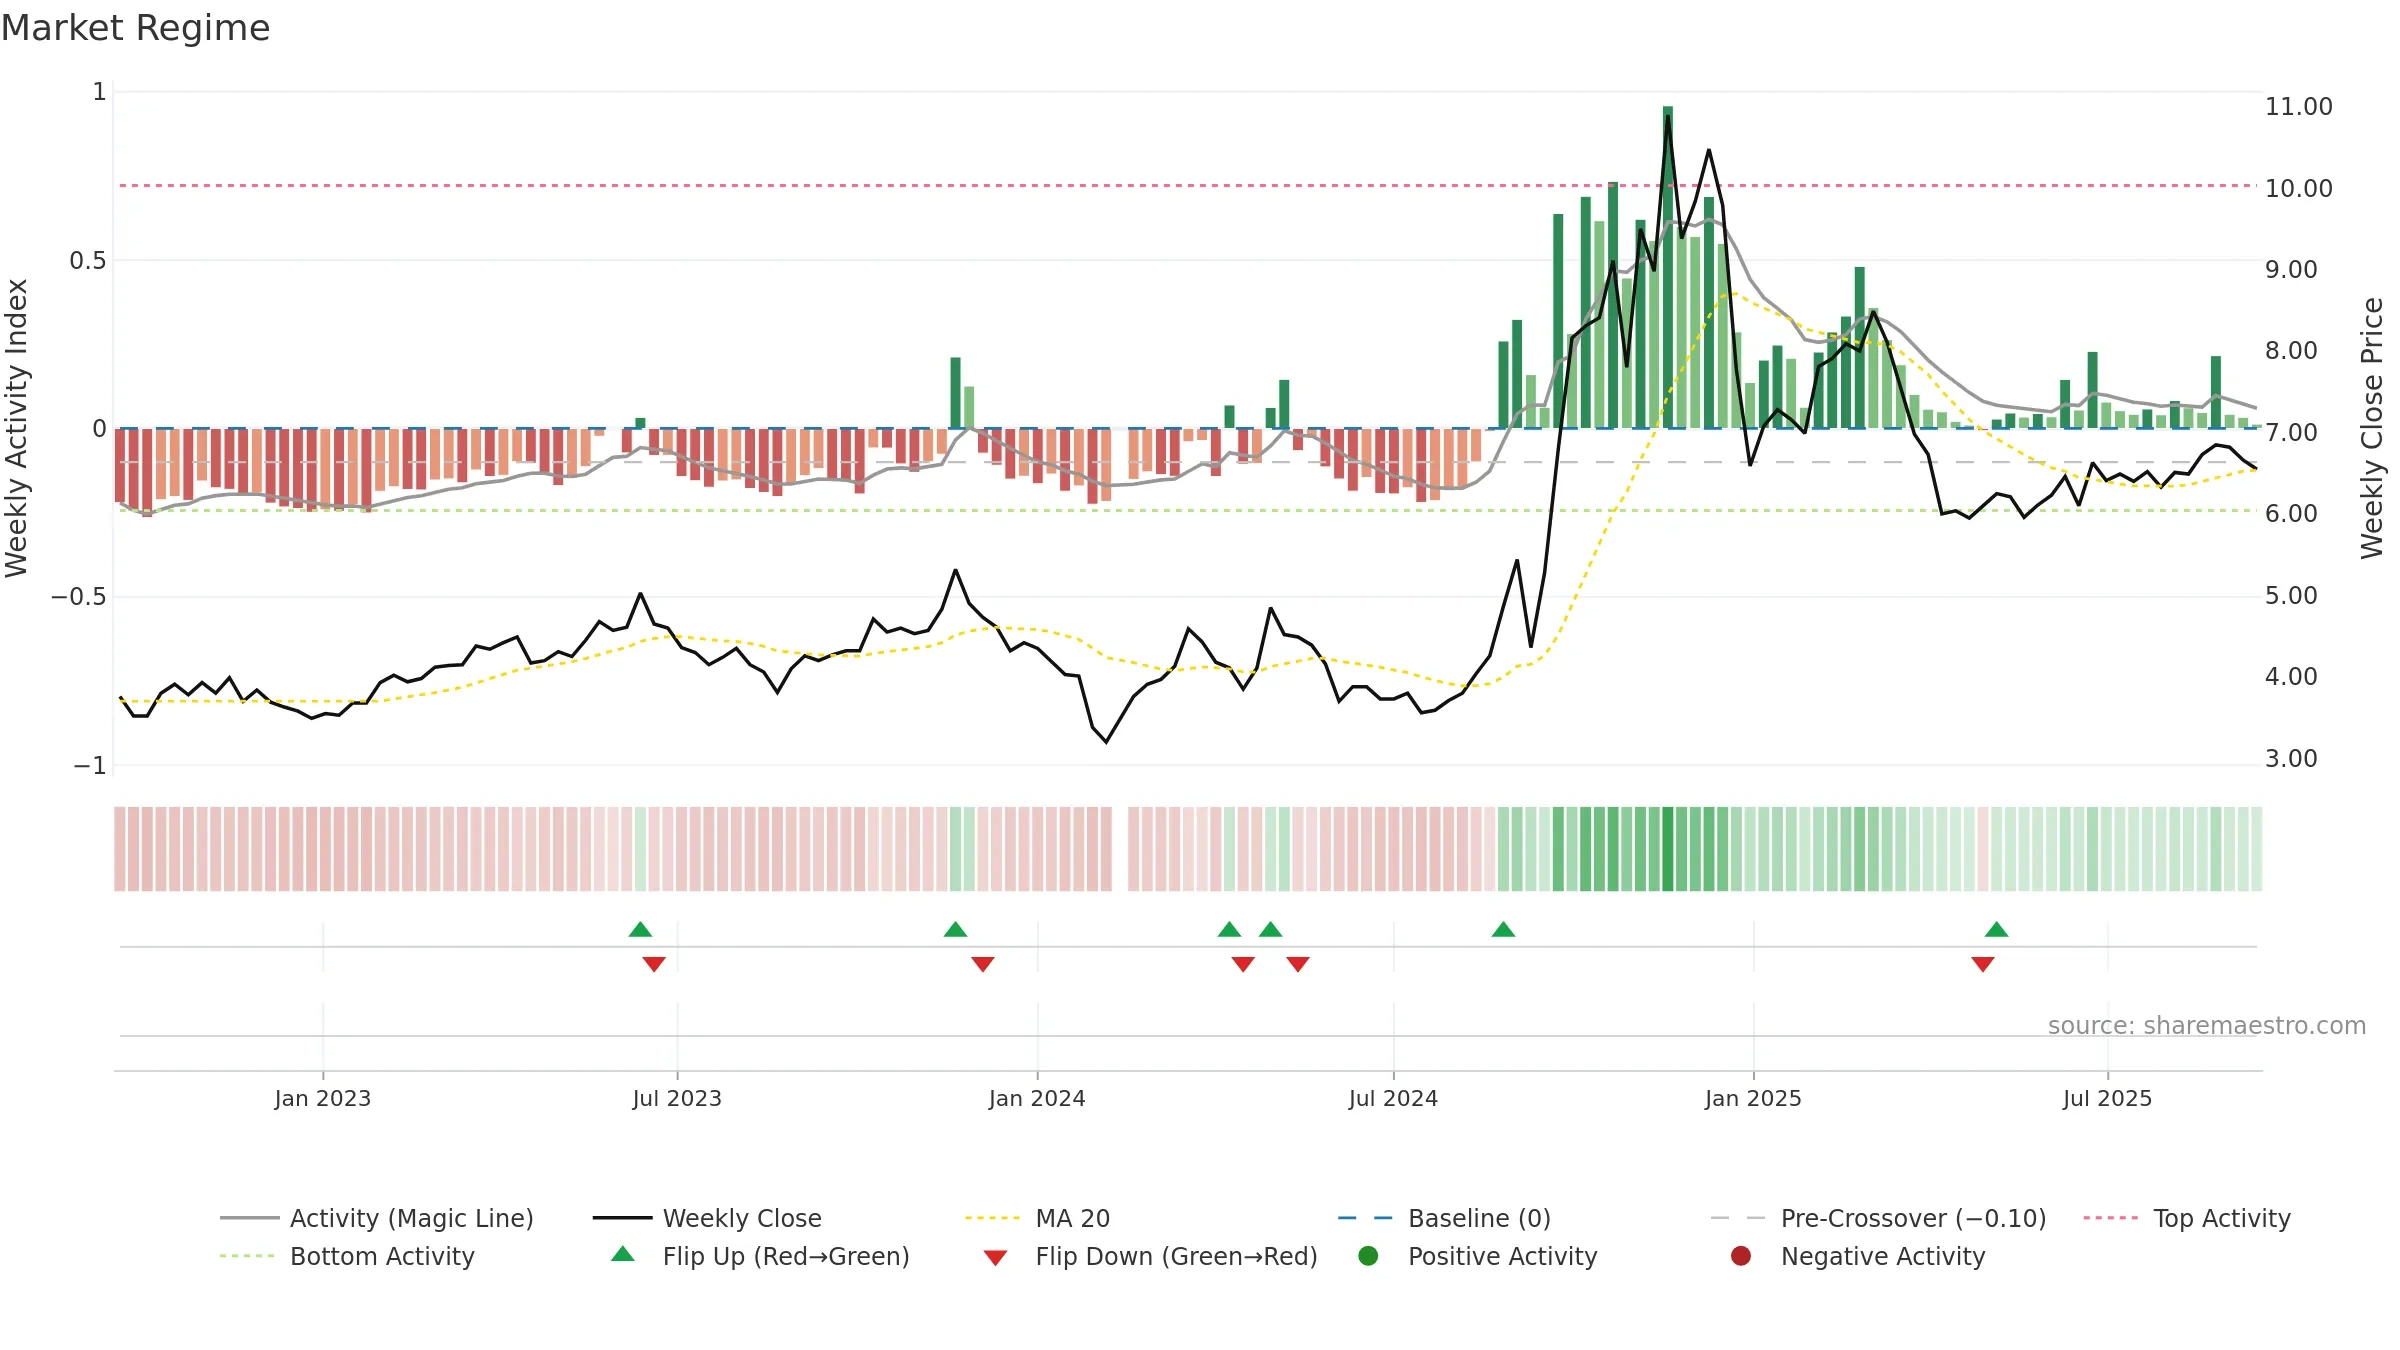Click the 11.00 price axis tick
This screenshot has height=1350, width=2400.
pos(2298,106)
